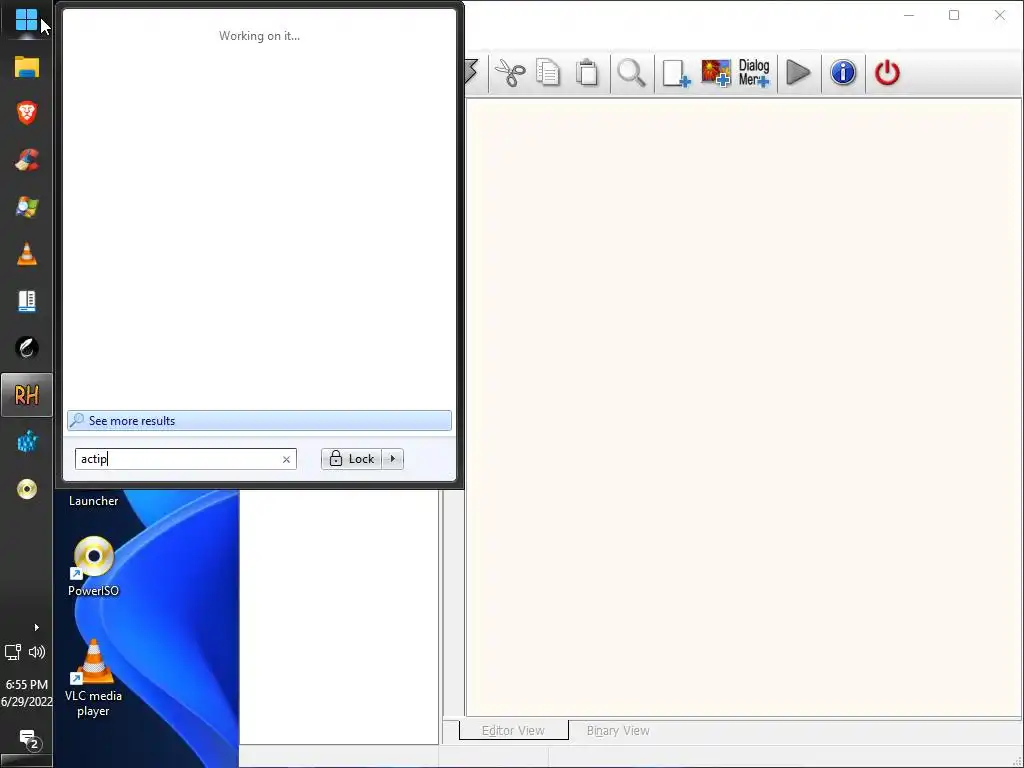Add a new blank script resource

pyautogui.click(x=676, y=72)
